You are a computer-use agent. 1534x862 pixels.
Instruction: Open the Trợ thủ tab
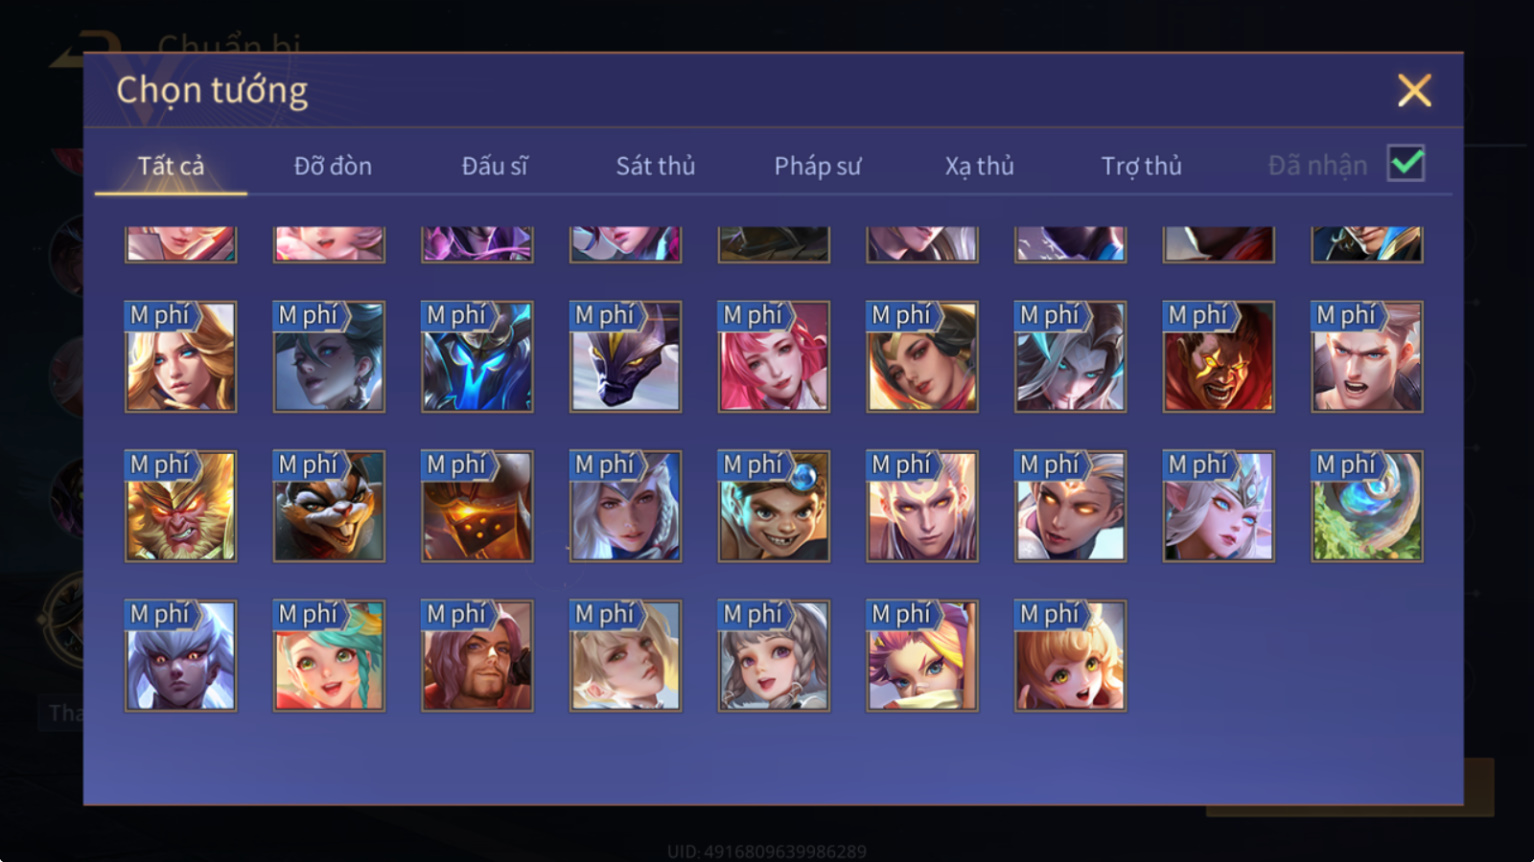[x=1141, y=166]
